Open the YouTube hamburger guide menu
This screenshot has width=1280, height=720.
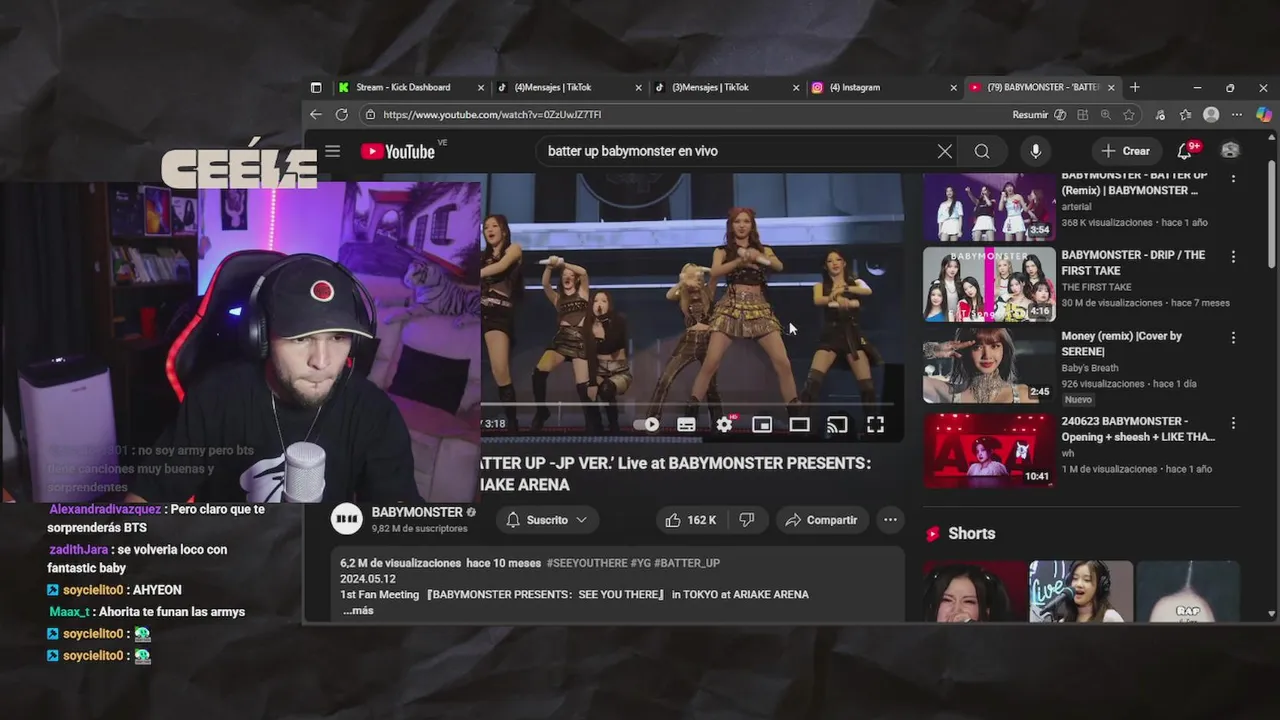click(333, 151)
